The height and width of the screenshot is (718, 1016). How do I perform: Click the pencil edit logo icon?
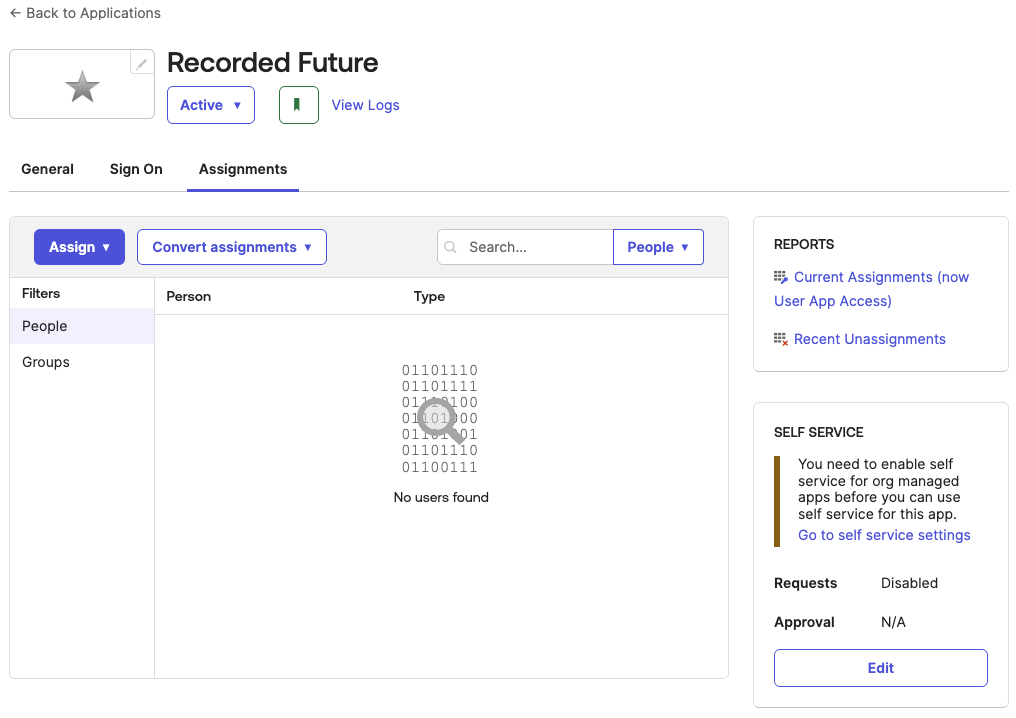click(142, 63)
